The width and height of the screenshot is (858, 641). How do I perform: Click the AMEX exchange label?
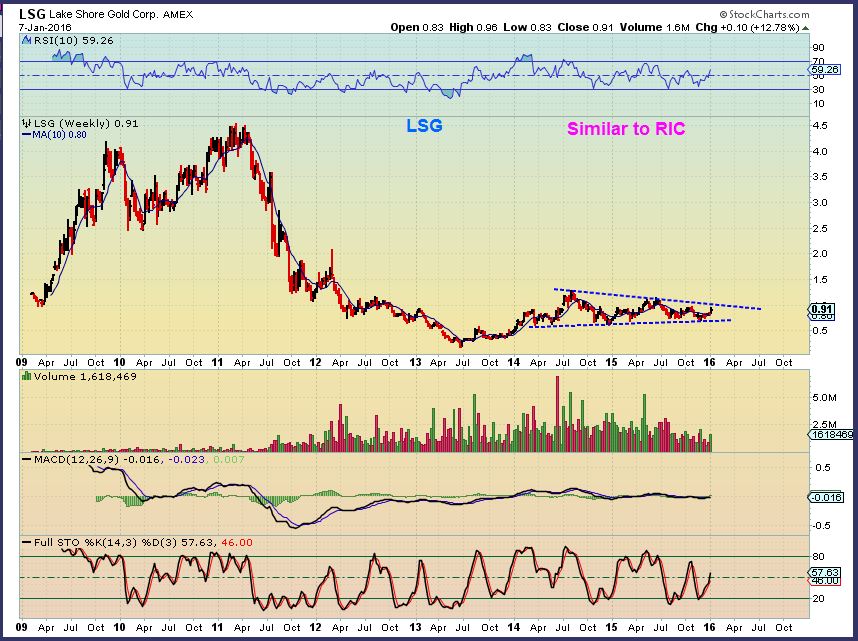(x=178, y=15)
